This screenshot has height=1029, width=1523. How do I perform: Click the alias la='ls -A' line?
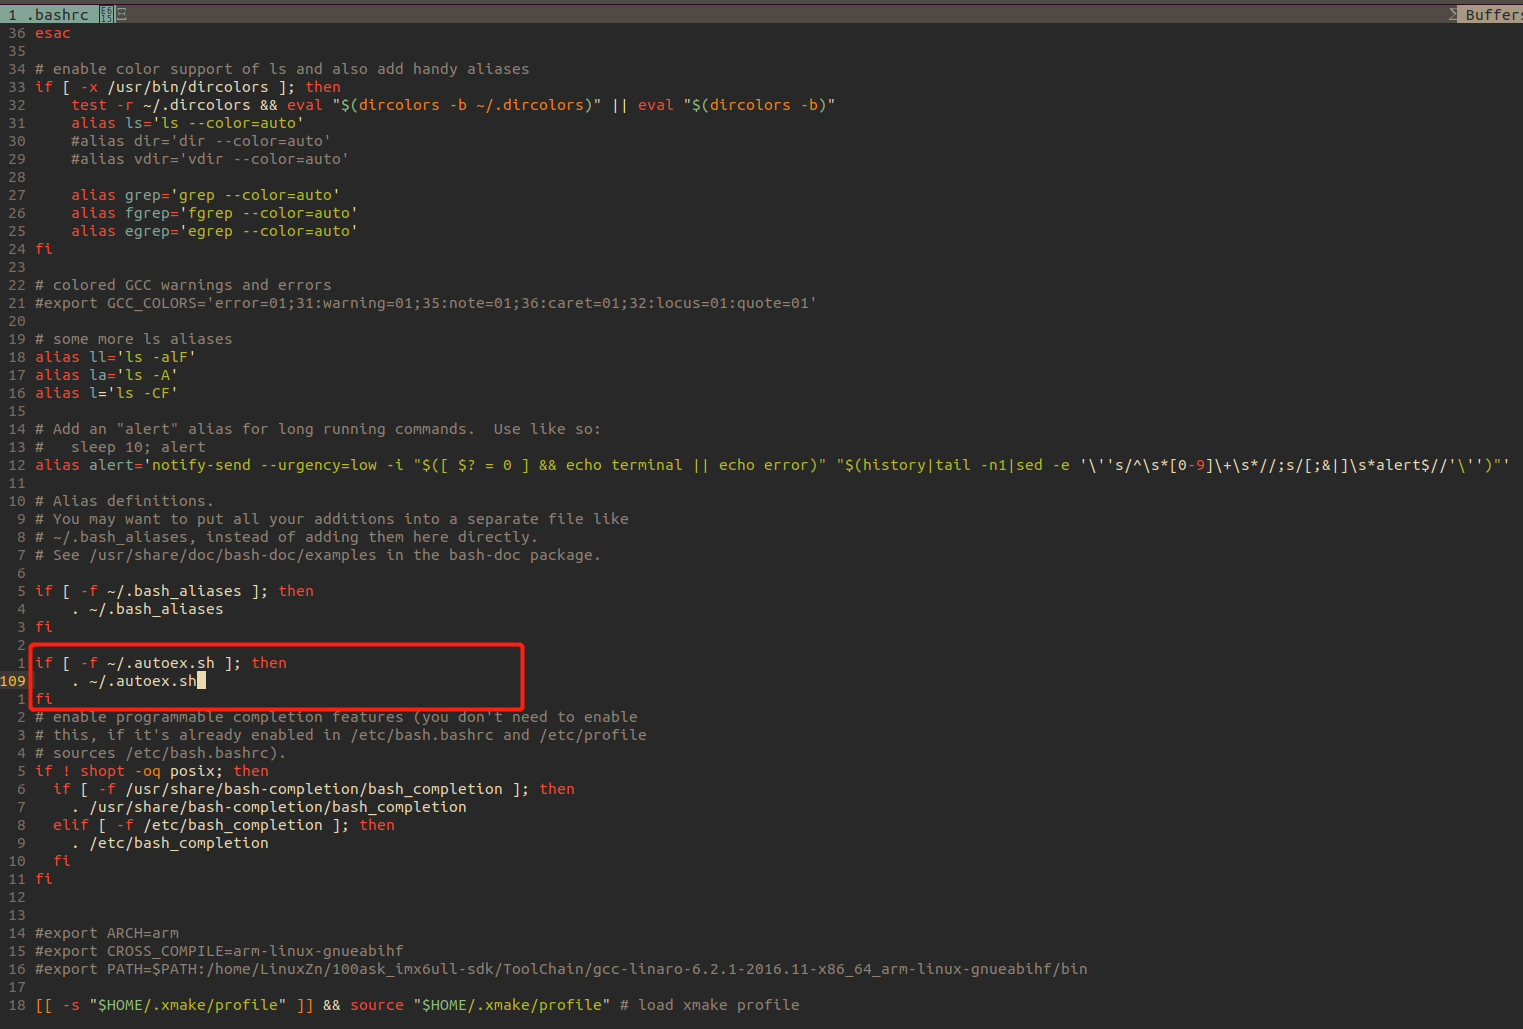pyautogui.click(x=106, y=375)
